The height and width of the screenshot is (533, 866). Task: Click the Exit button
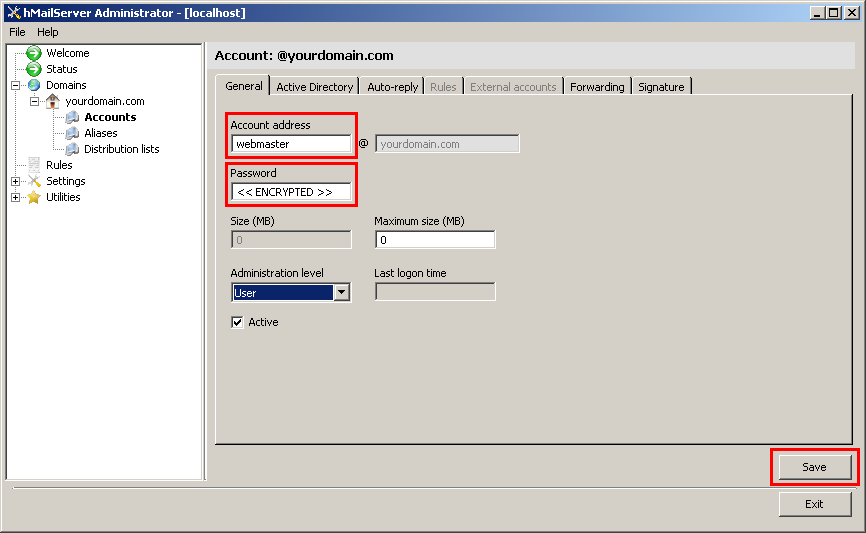(x=815, y=504)
